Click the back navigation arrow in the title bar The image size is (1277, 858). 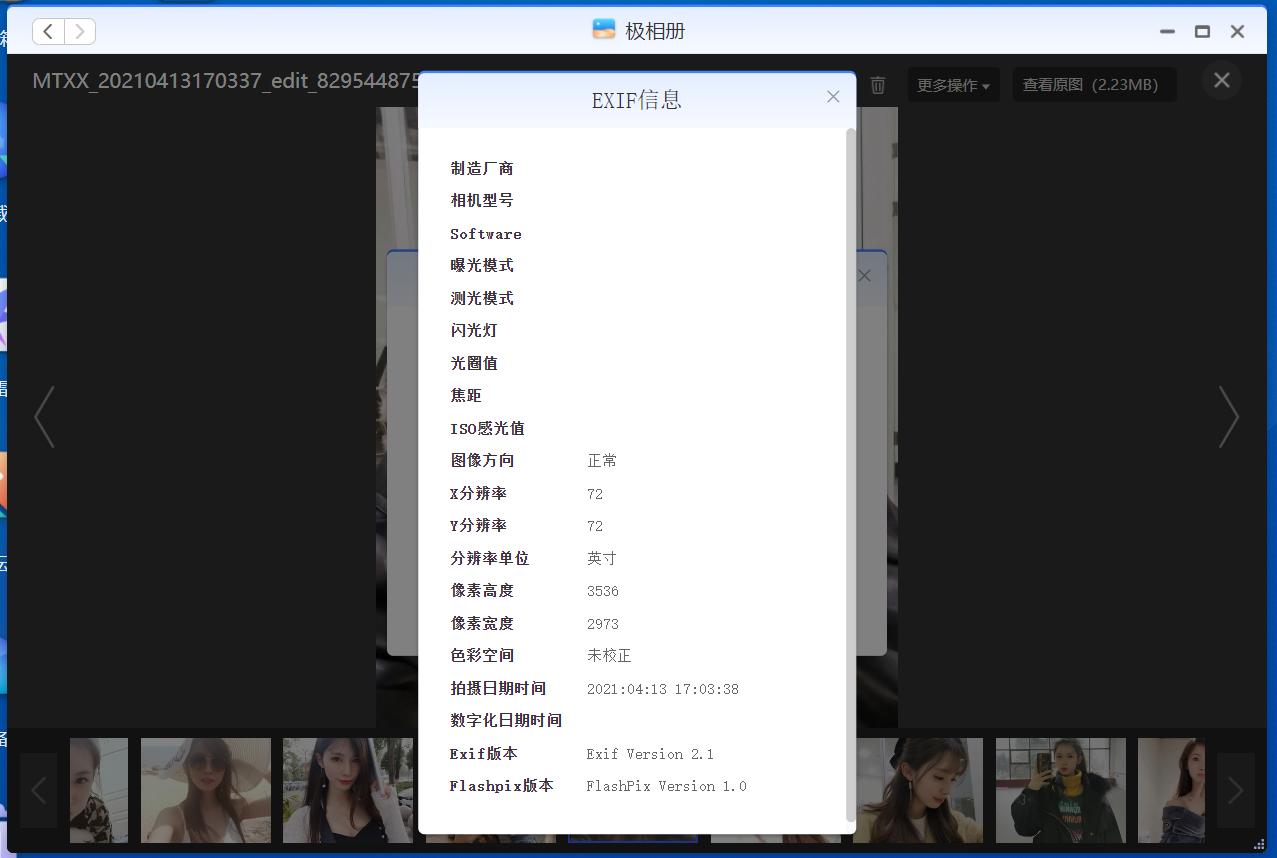[48, 31]
